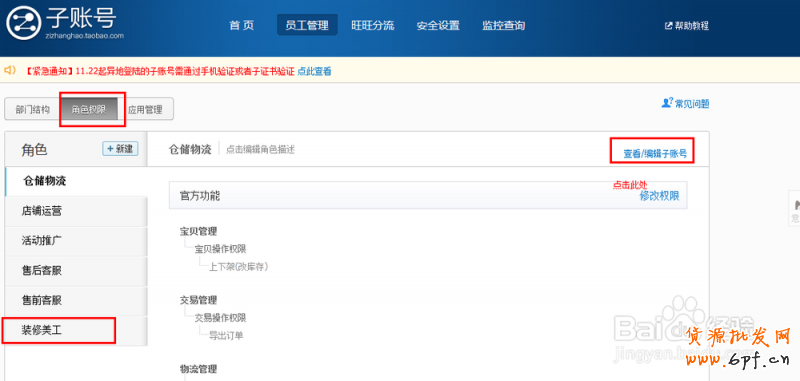Select the 售前客服 role
Screen dimensions: 800x381
pos(76,300)
